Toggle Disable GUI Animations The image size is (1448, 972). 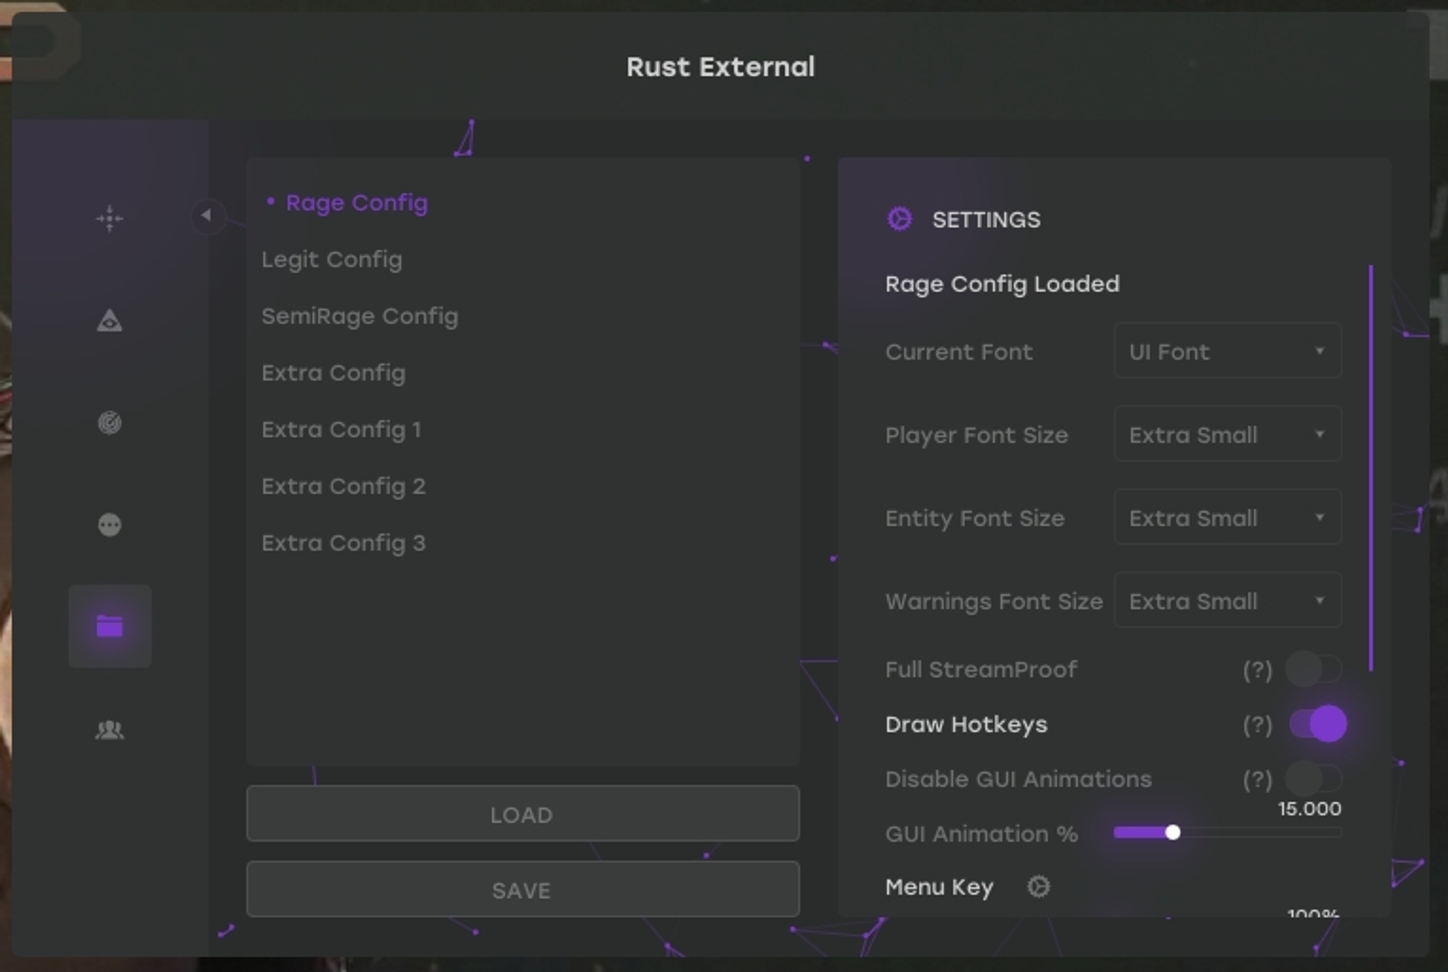coord(1314,778)
